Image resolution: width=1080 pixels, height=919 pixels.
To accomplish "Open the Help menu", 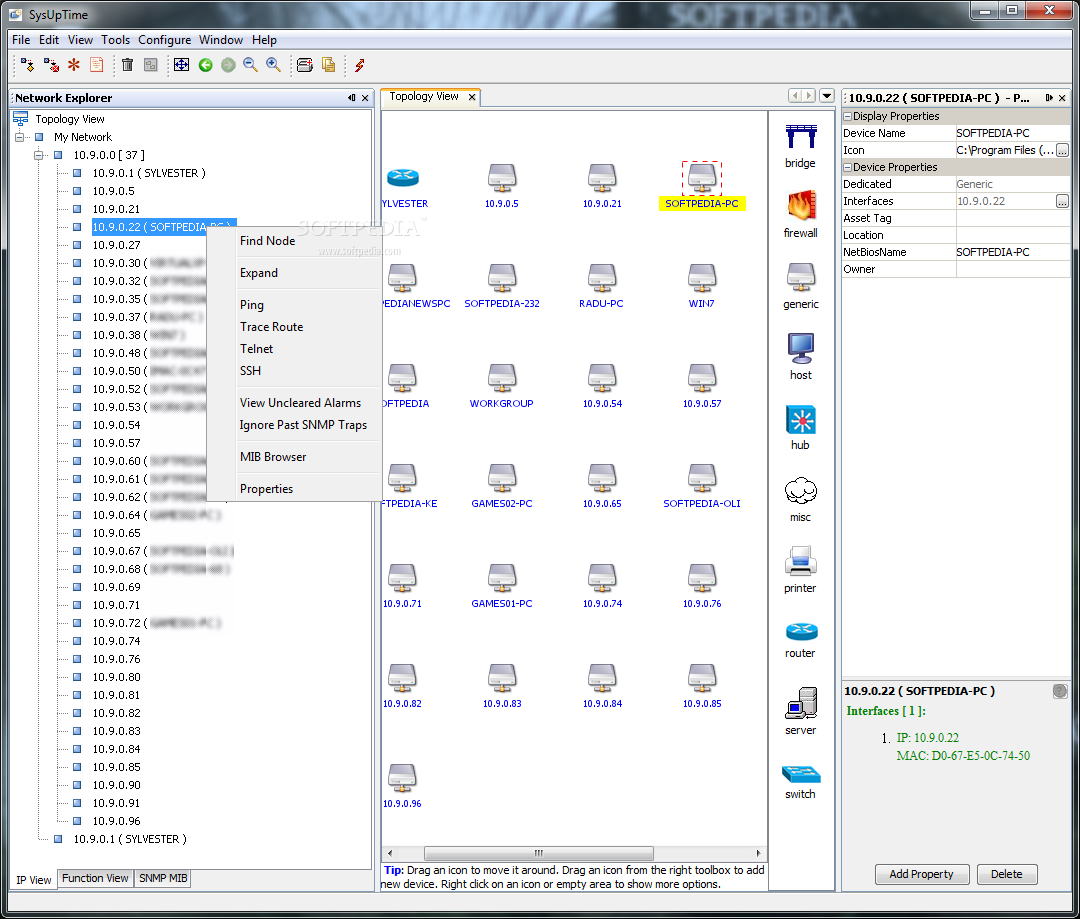I will (x=264, y=40).
